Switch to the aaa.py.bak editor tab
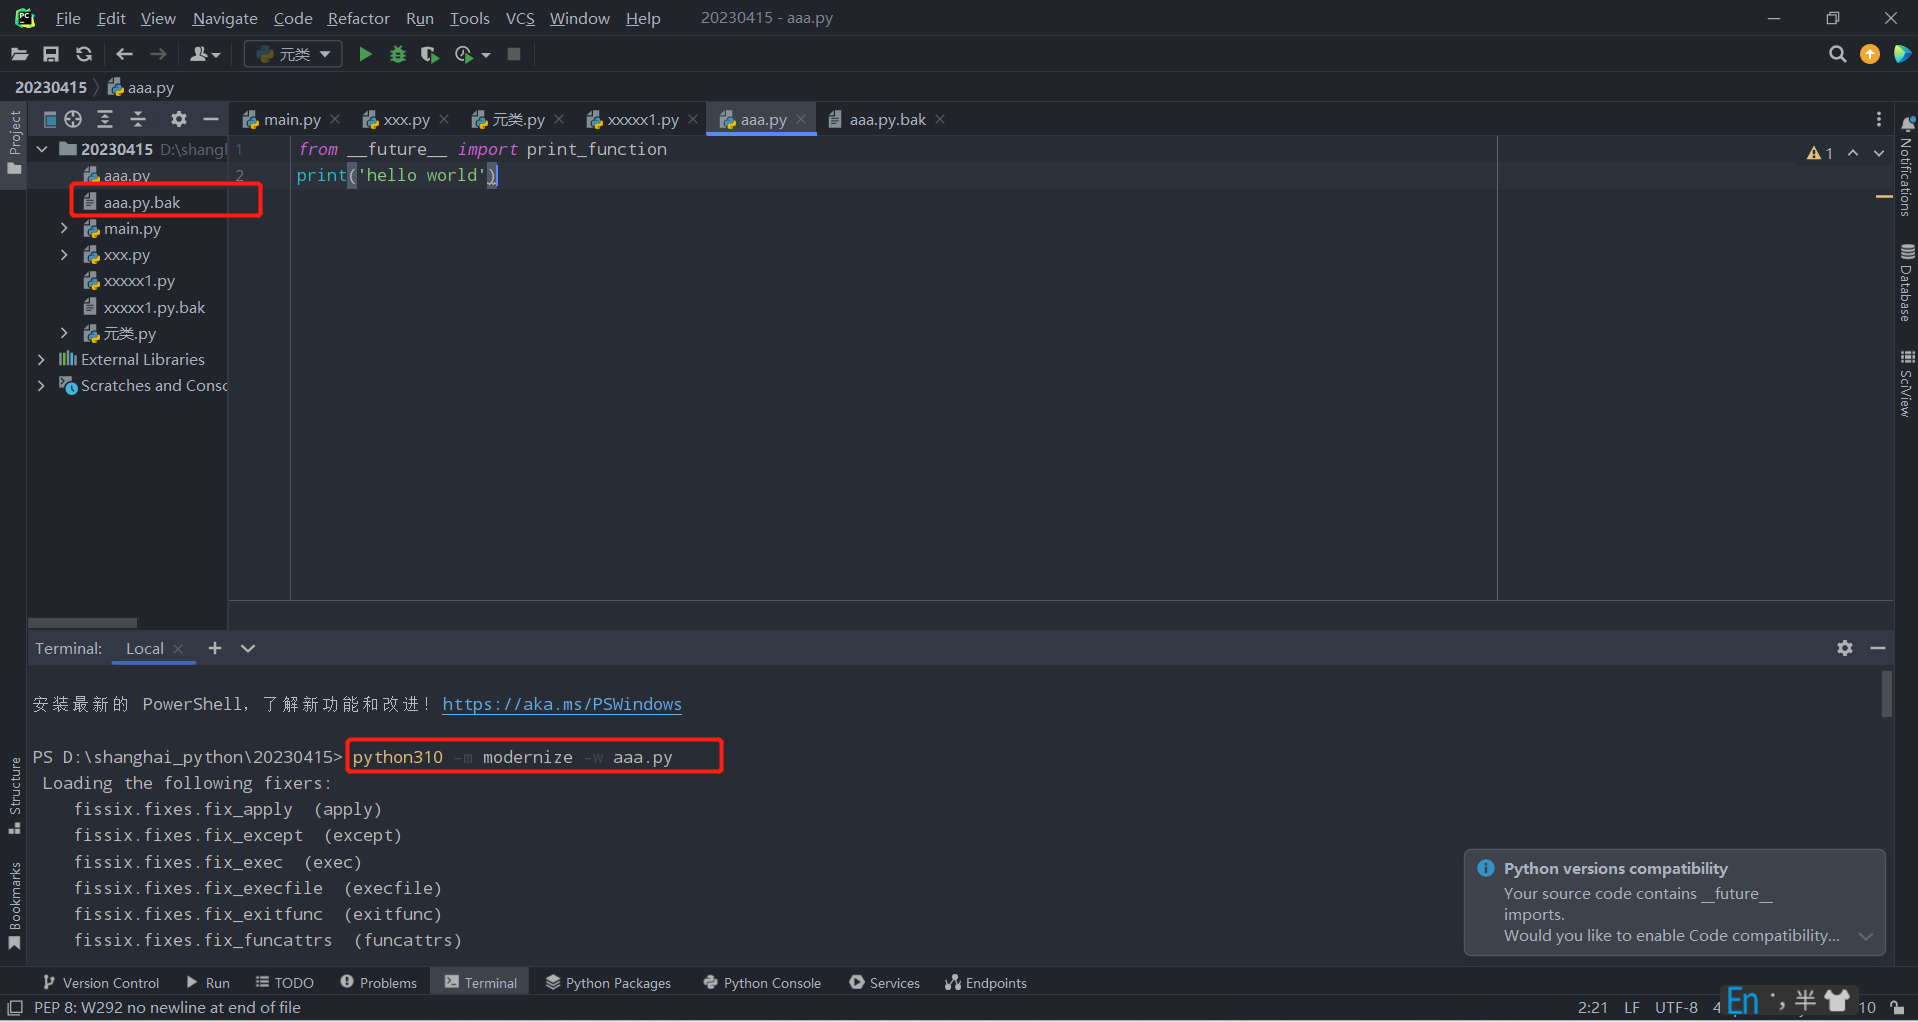Viewport: 1918px width, 1022px height. pyautogui.click(x=887, y=119)
